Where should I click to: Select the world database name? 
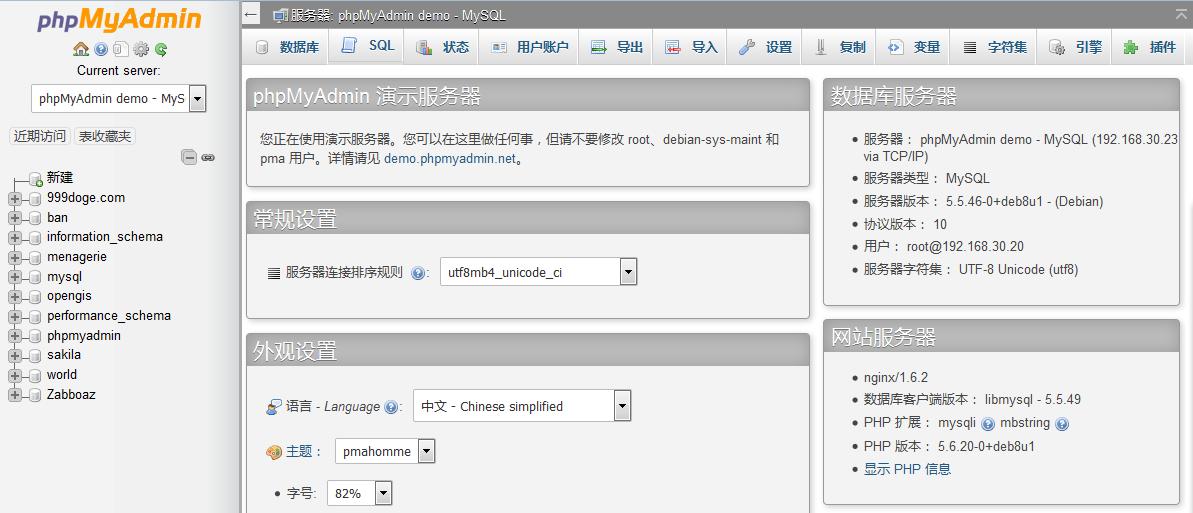[x=62, y=374]
